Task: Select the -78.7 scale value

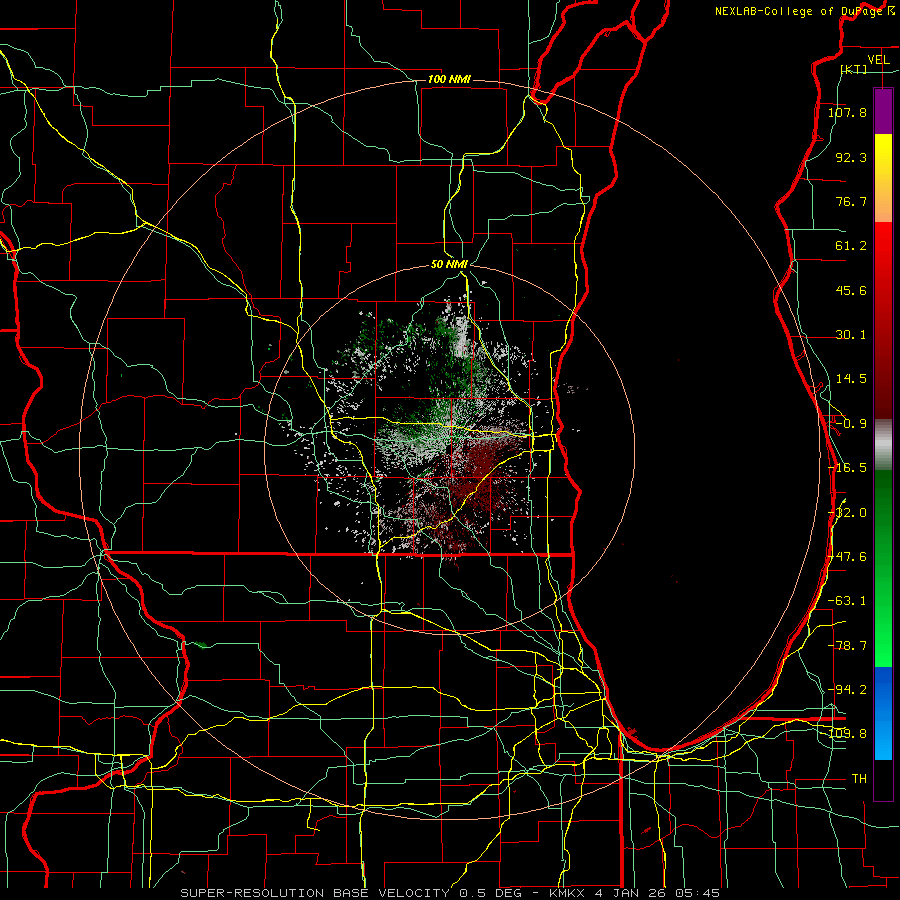Action: [x=847, y=646]
